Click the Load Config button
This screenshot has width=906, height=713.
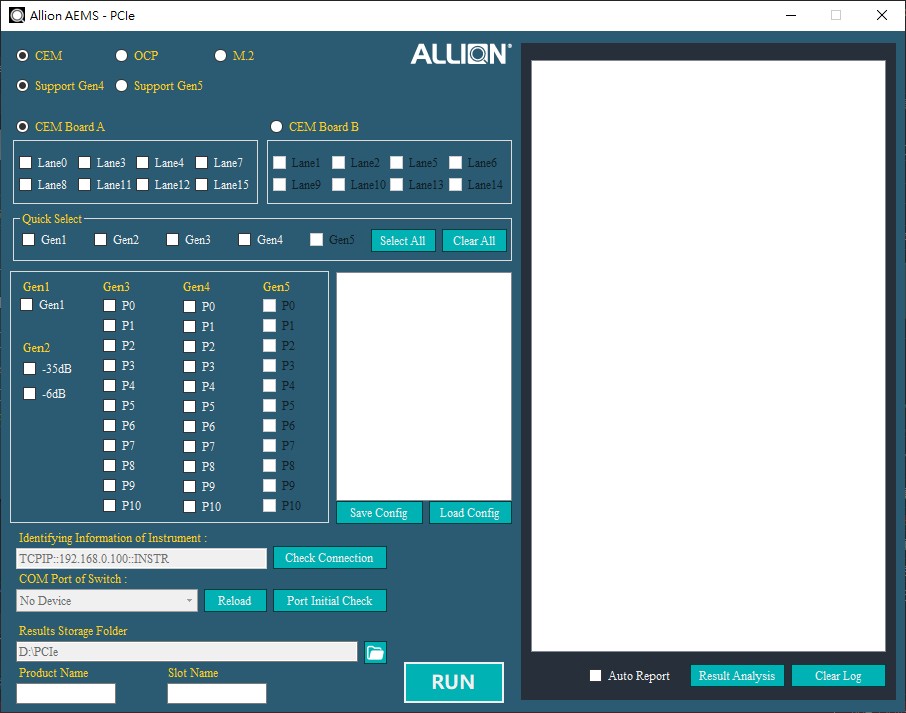pyautogui.click(x=470, y=513)
